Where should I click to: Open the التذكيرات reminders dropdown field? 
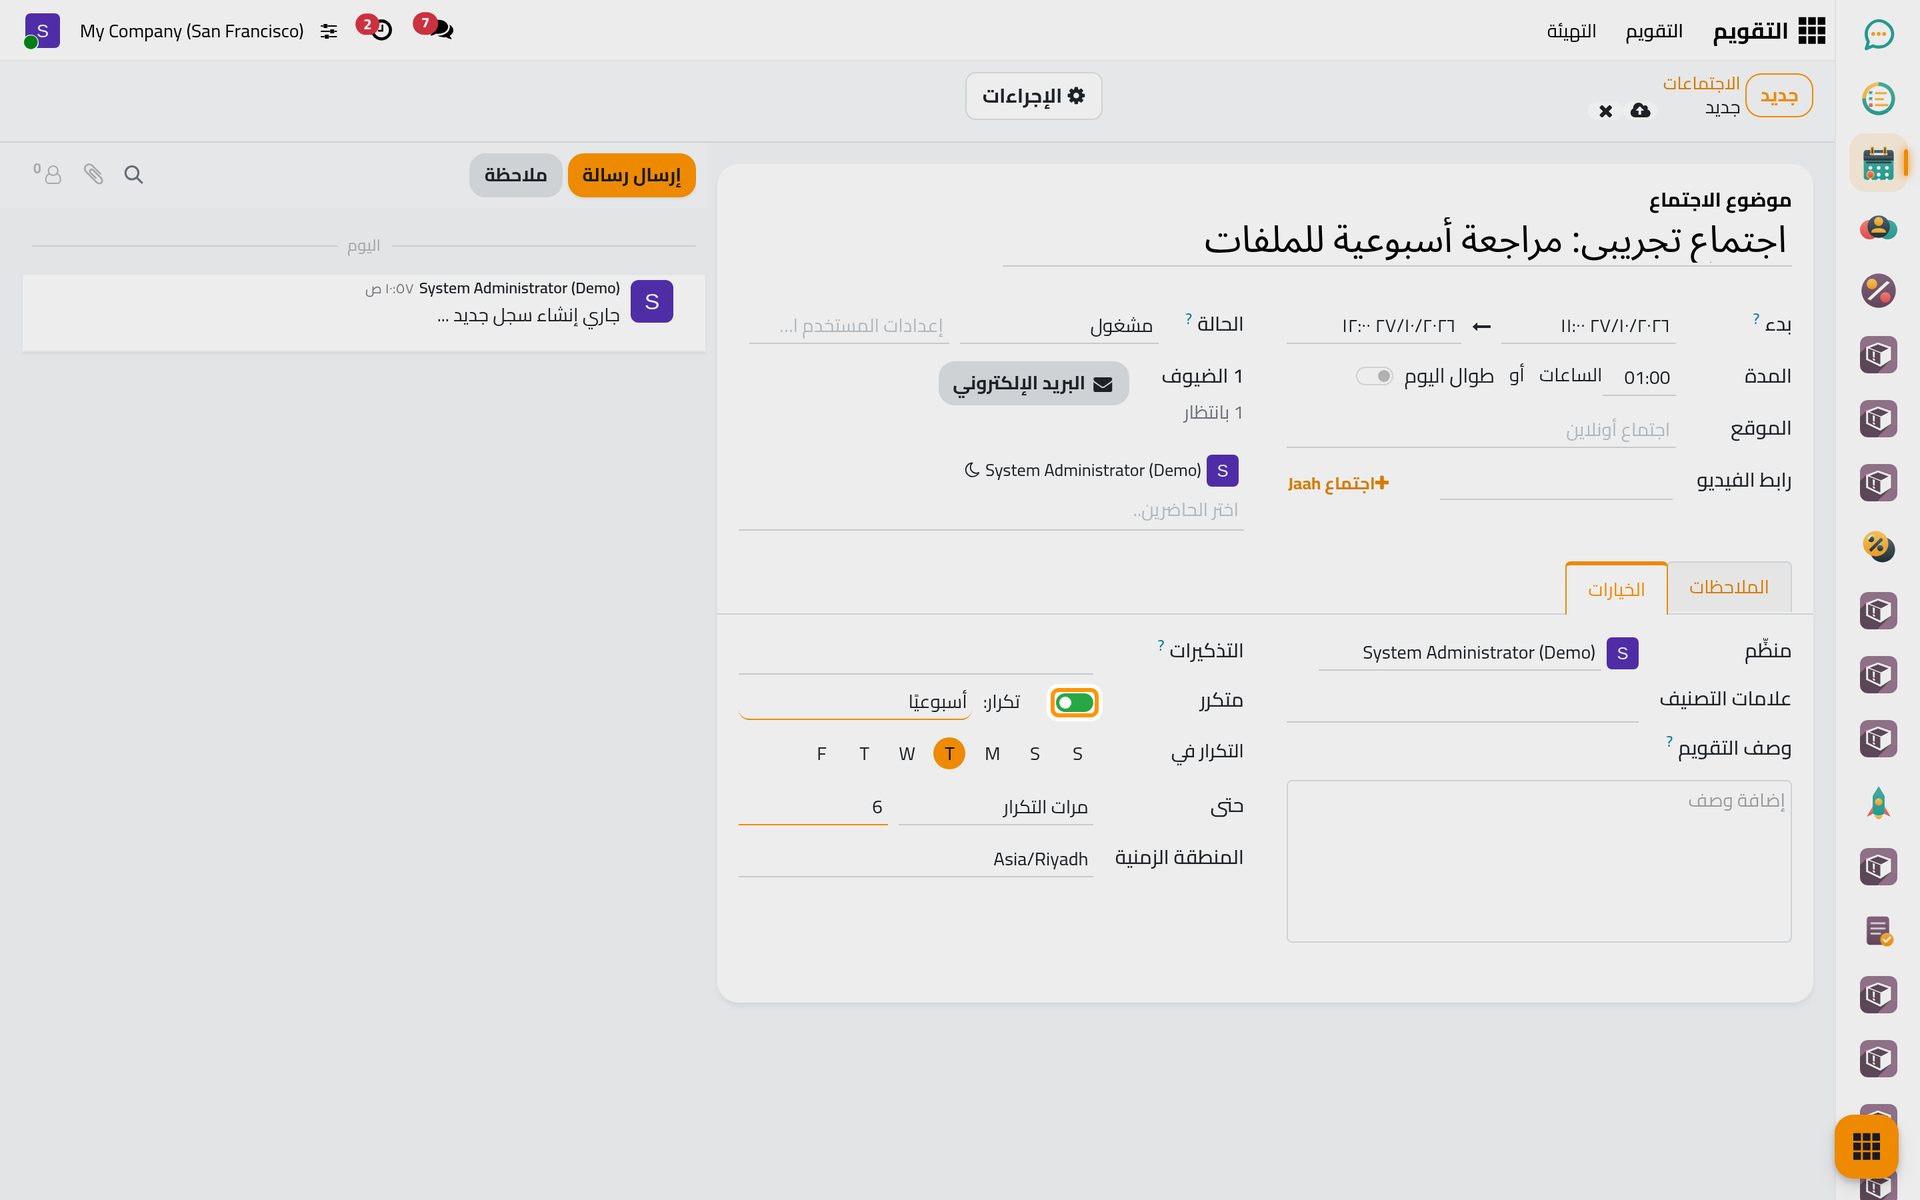pos(916,655)
